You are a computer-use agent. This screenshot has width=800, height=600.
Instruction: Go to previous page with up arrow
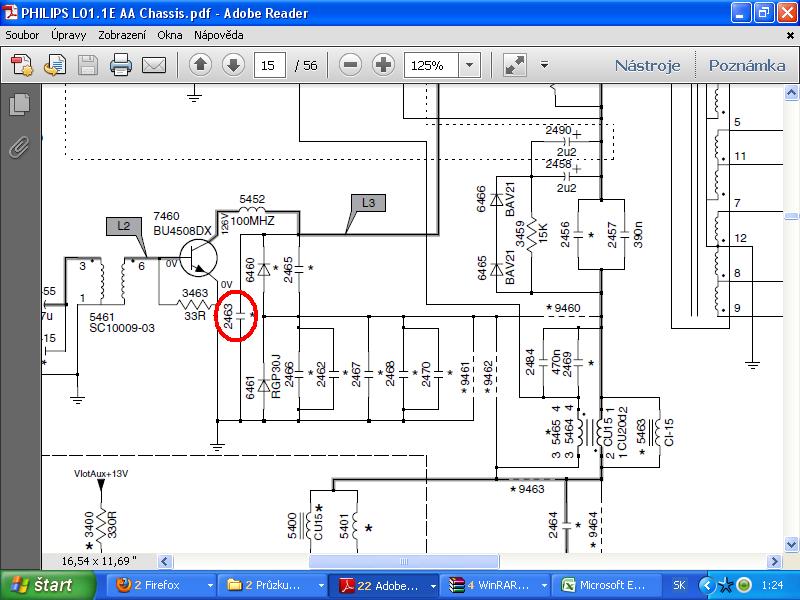click(x=200, y=65)
